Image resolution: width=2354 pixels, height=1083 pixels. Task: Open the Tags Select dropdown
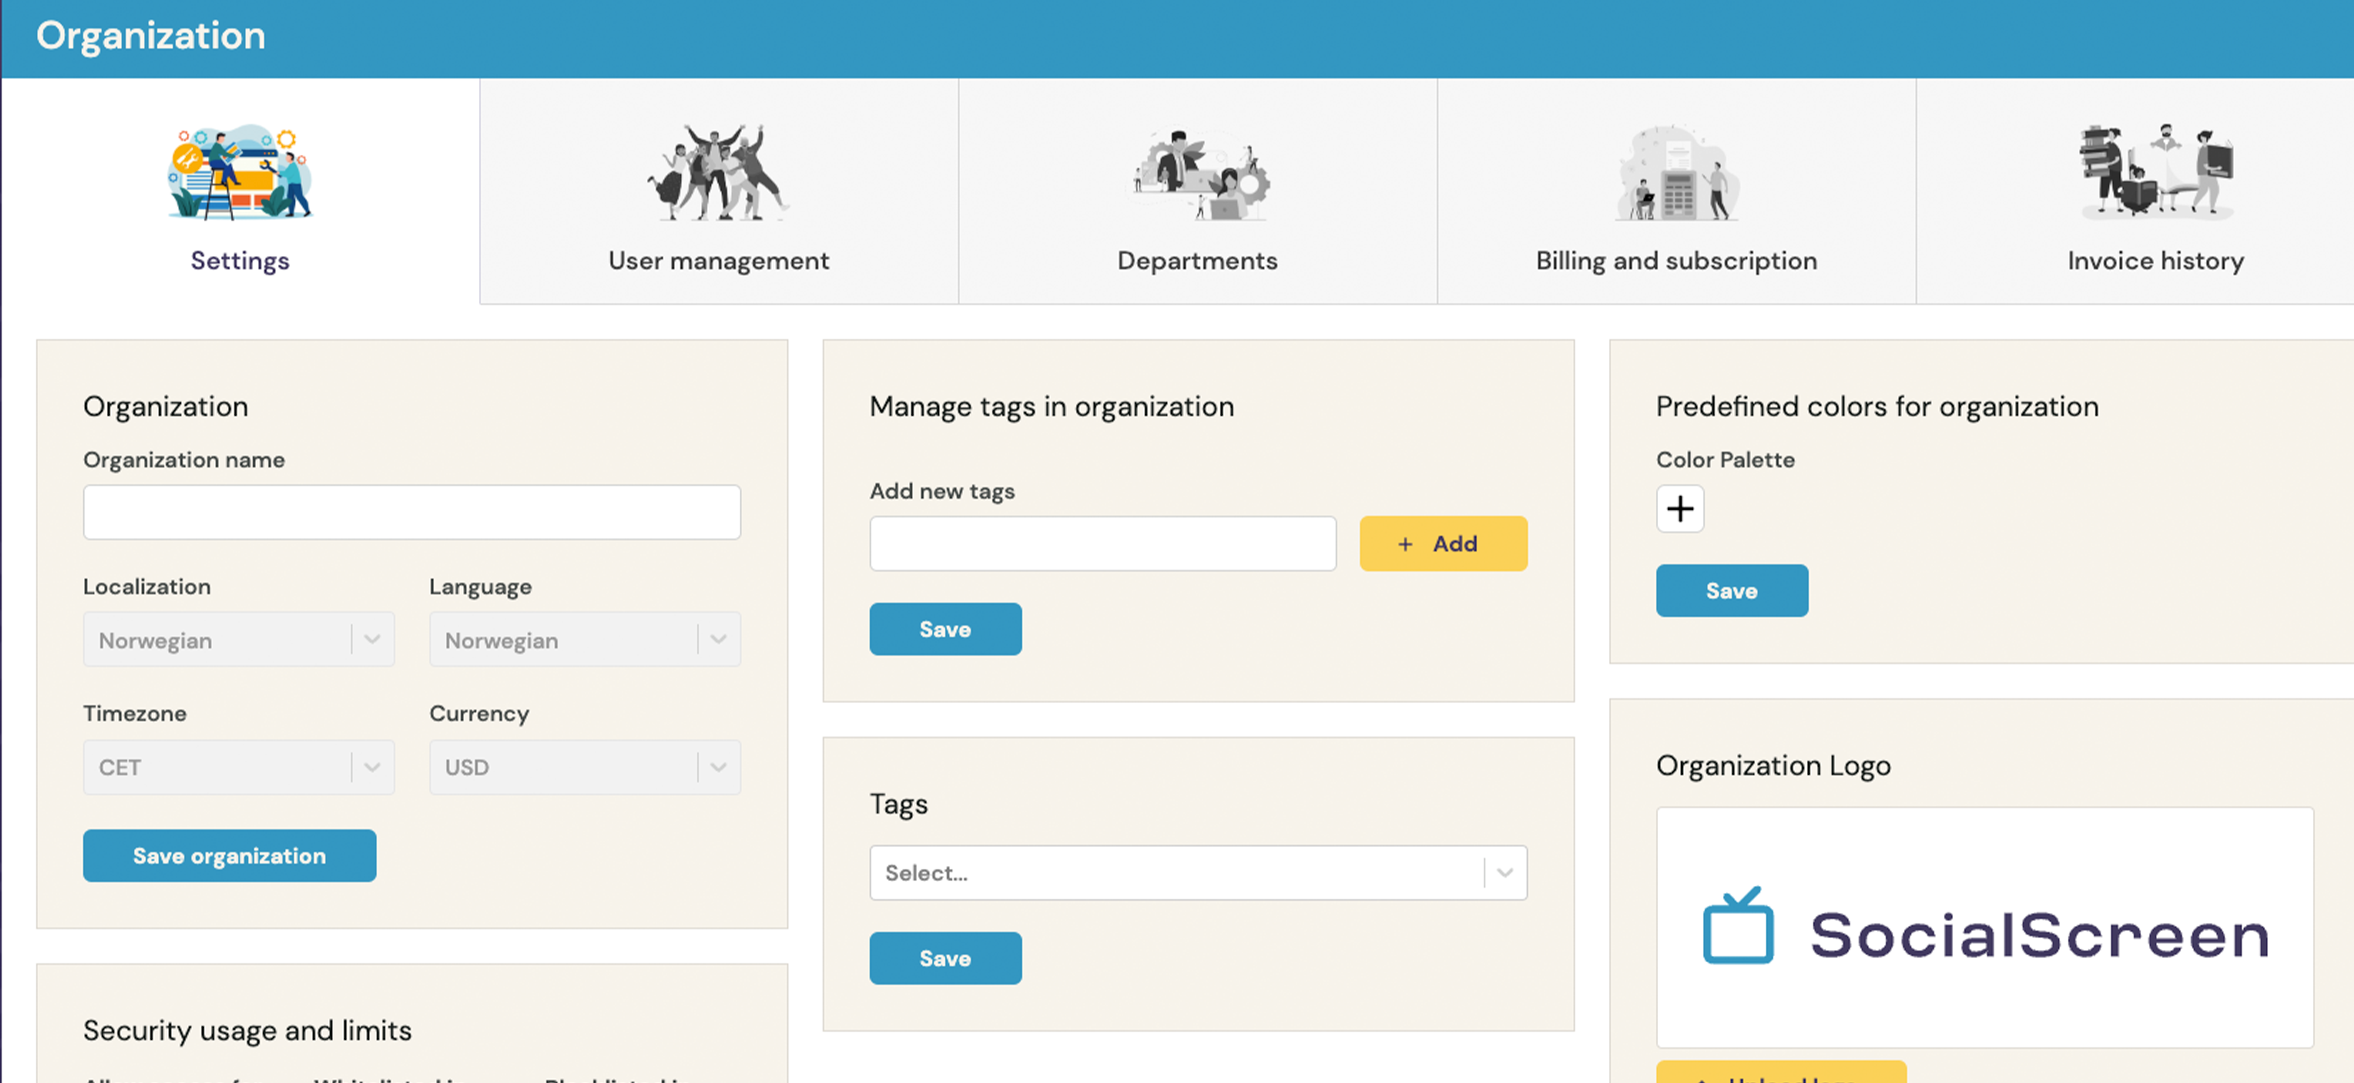(1197, 873)
